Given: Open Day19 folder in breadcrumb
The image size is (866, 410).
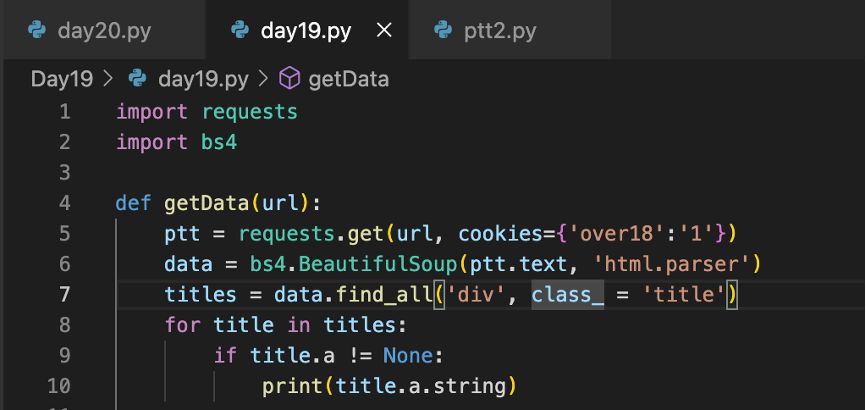Looking at the screenshot, I should [x=62, y=79].
